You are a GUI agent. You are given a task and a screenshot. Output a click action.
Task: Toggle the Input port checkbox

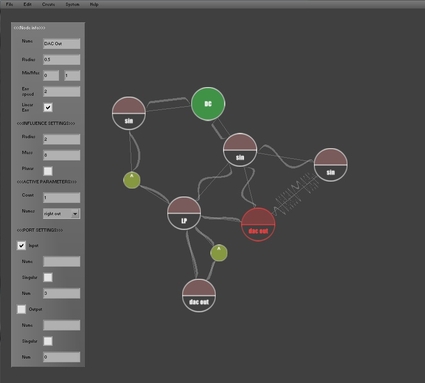pyautogui.click(x=21, y=246)
